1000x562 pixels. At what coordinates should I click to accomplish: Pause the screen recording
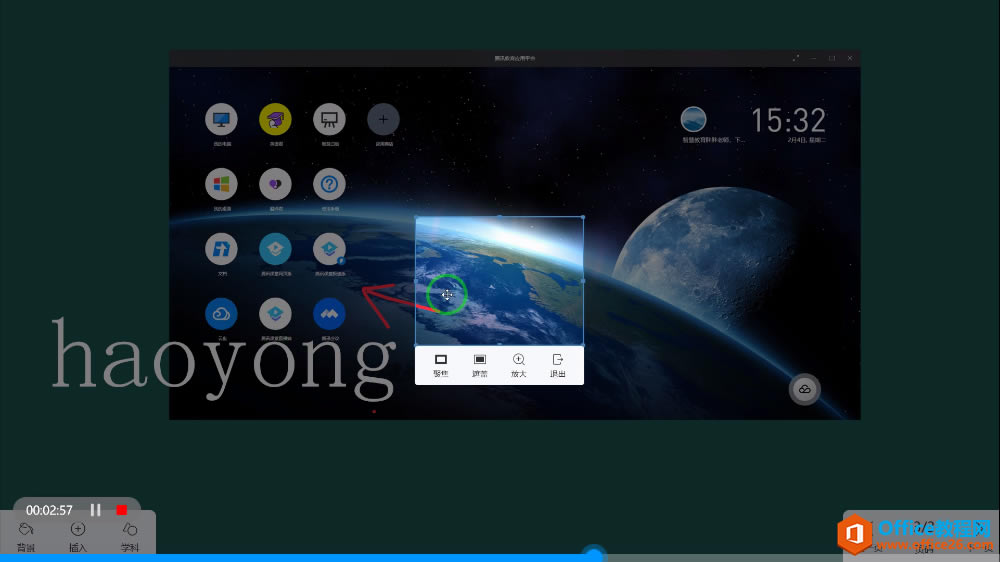pyautogui.click(x=96, y=510)
